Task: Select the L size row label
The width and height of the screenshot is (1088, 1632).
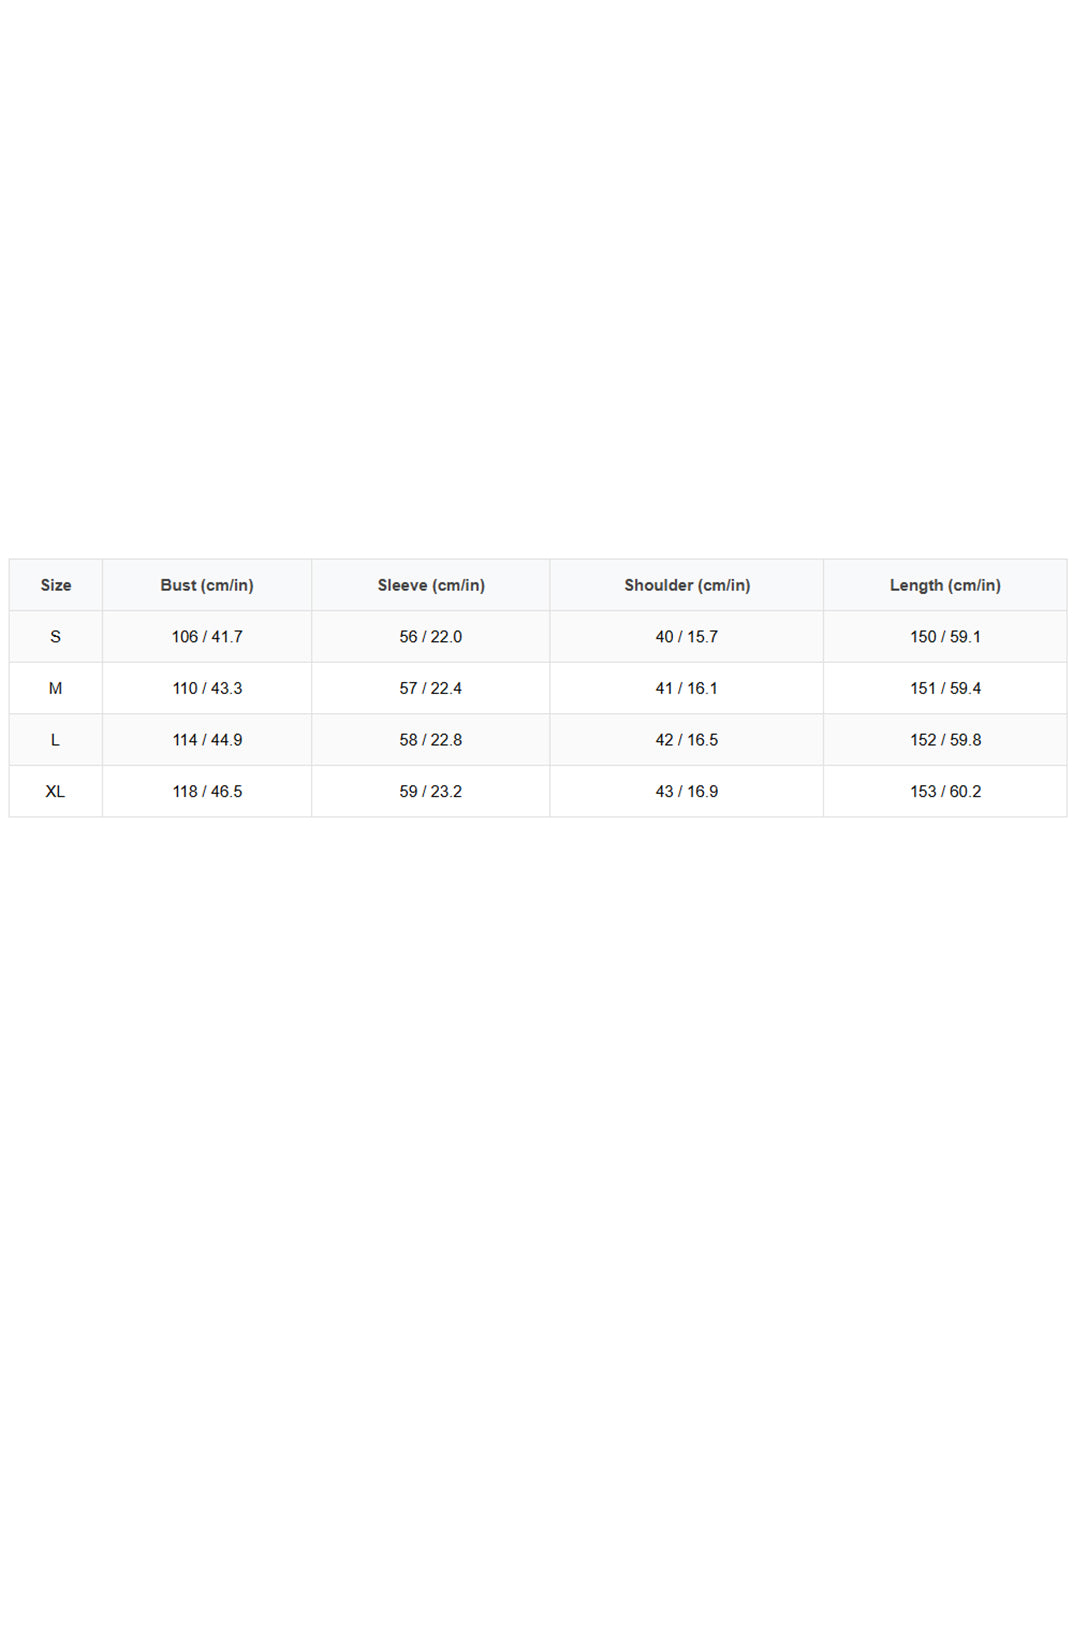Action: coord(56,740)
